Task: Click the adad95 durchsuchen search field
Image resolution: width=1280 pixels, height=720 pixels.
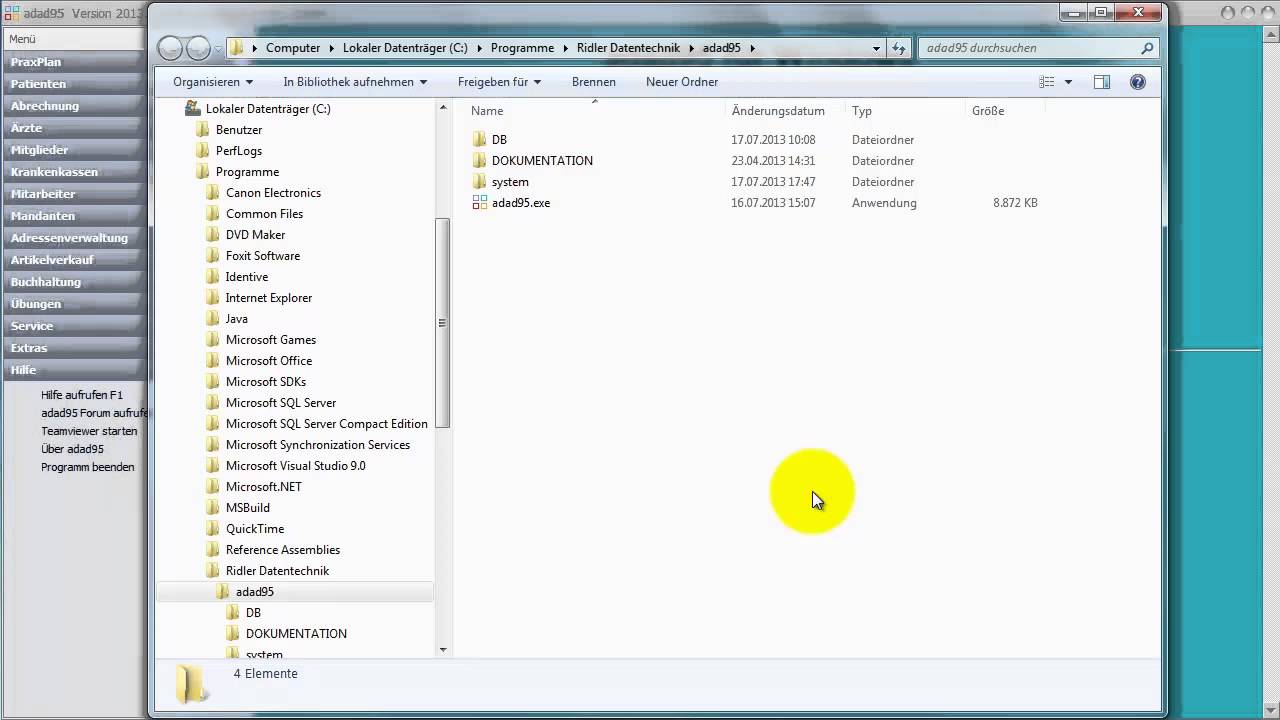Action: tap(1030, 48)
